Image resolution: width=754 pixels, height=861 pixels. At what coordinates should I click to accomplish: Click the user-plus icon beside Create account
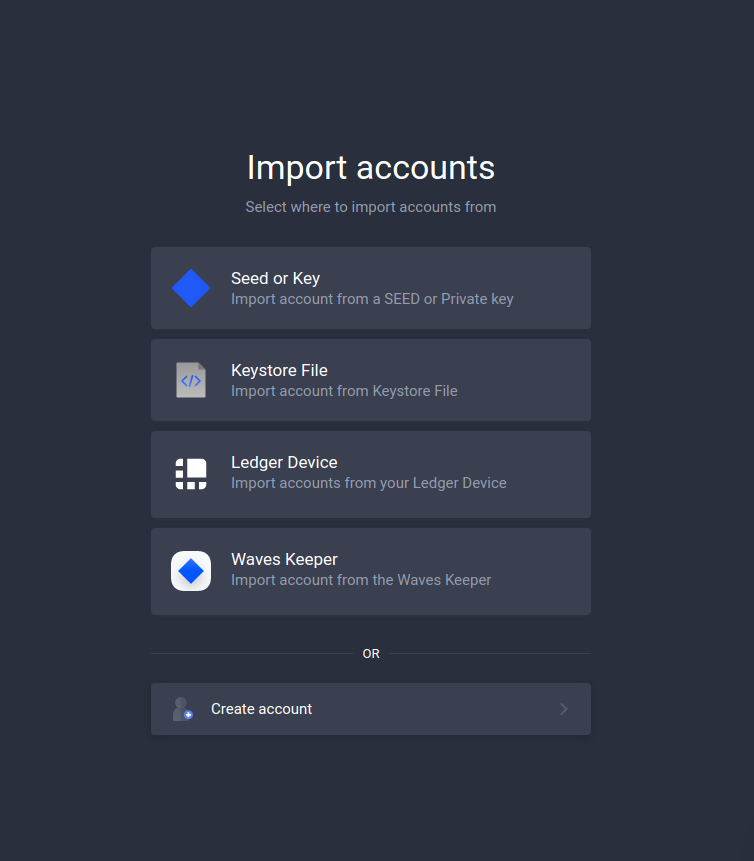tap(182, 709)
